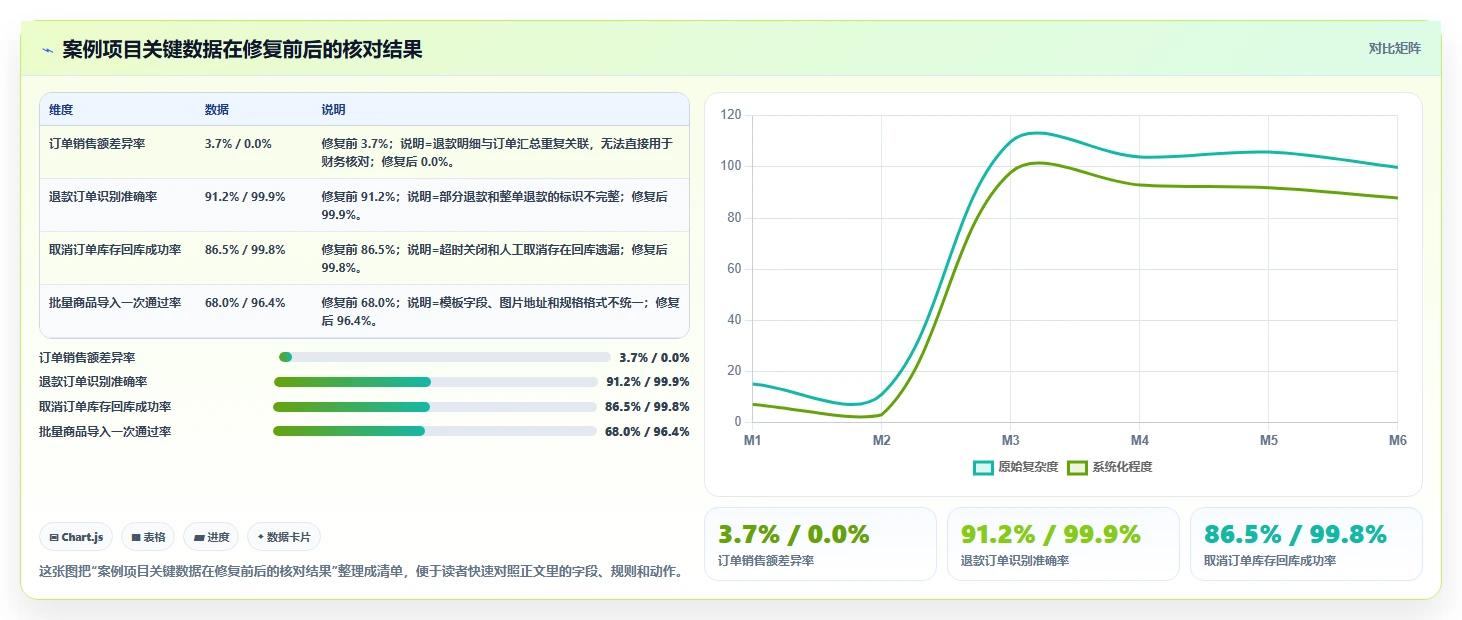Click the title 案例项目关键数据在修复前后的核对结果

pyautogui.click(x=242, y=50)
